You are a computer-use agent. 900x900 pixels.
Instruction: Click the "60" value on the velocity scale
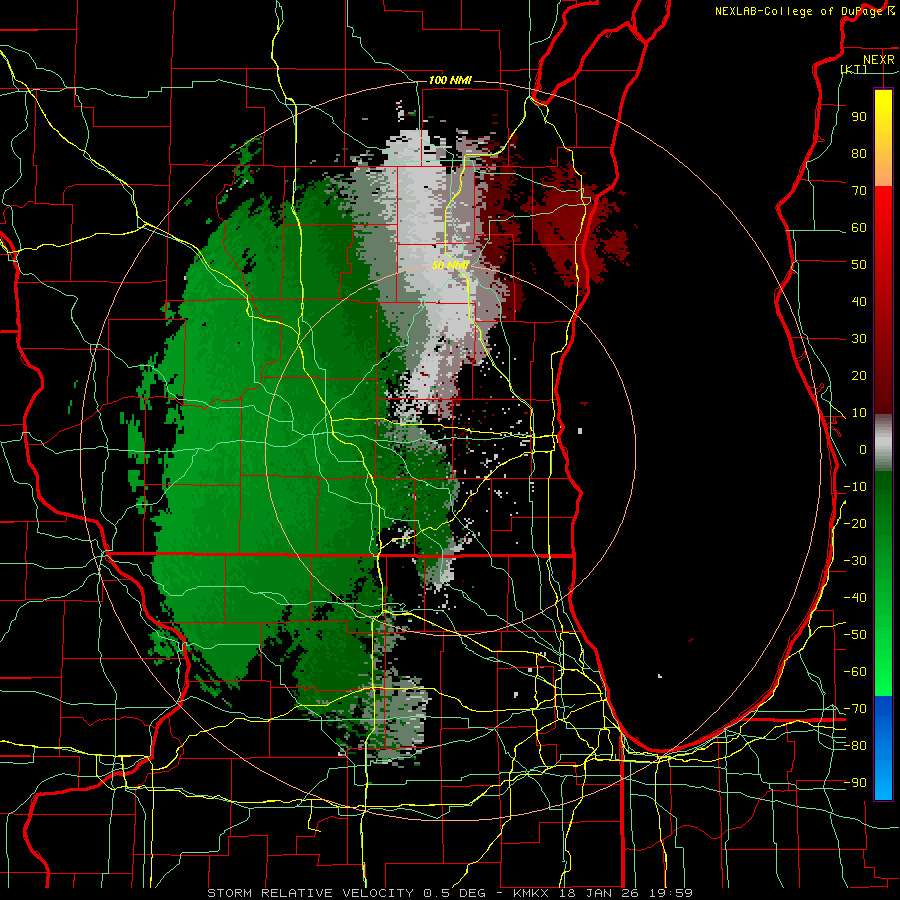(859, 228)
